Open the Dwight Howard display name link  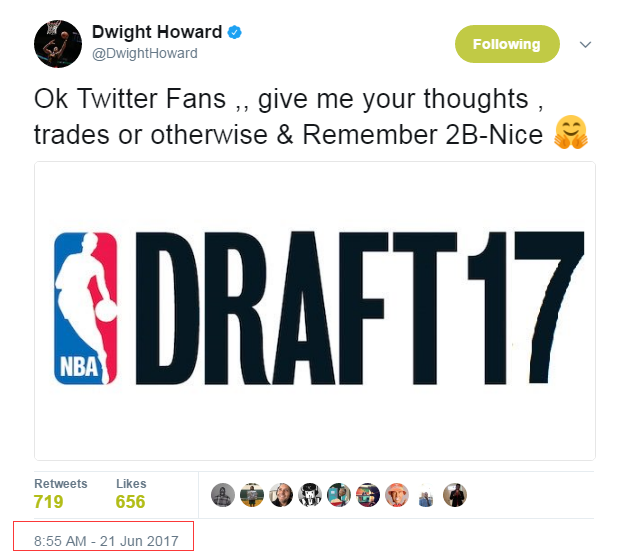[x=157, y=32]
